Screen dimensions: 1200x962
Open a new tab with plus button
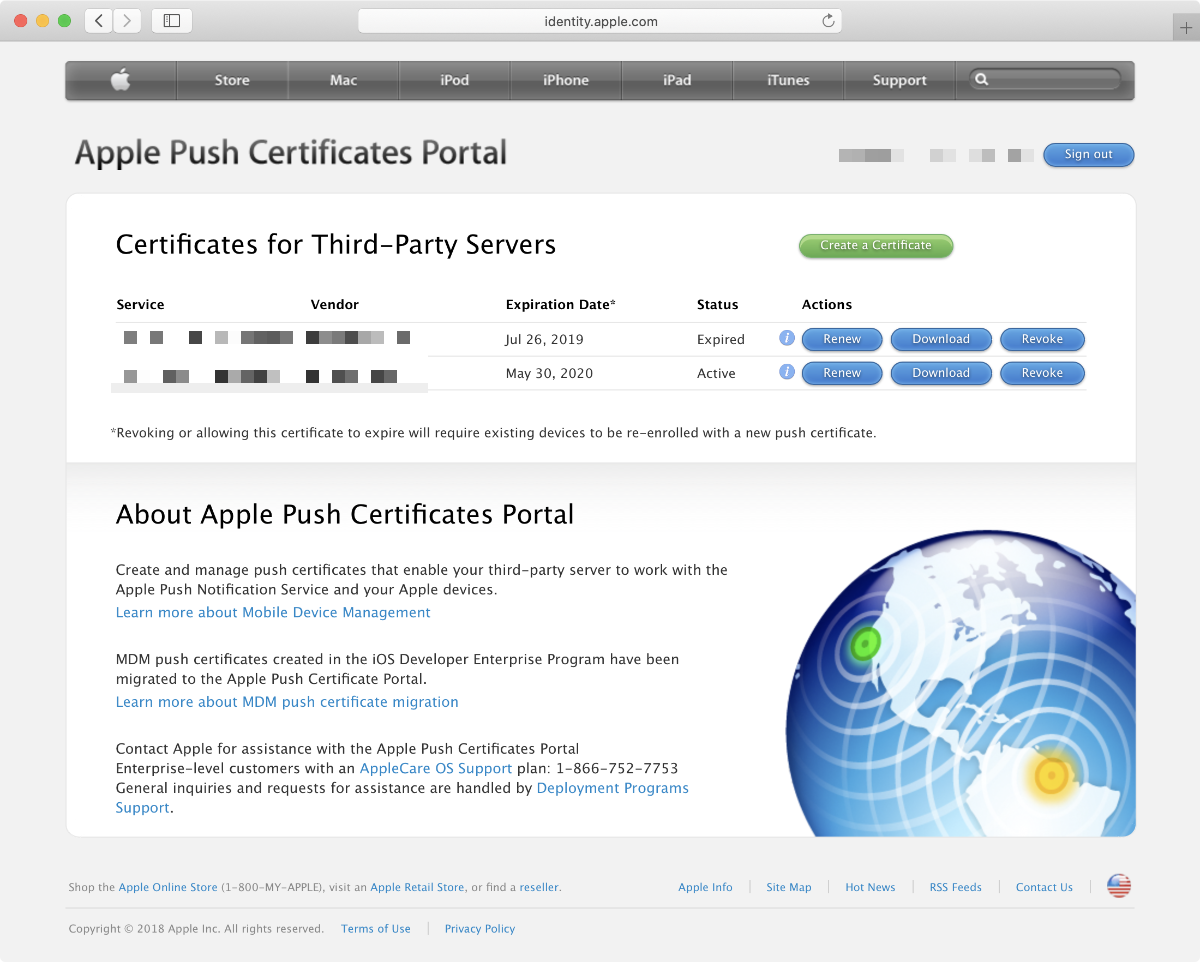pyautogui.click(x=1186, y=28)
